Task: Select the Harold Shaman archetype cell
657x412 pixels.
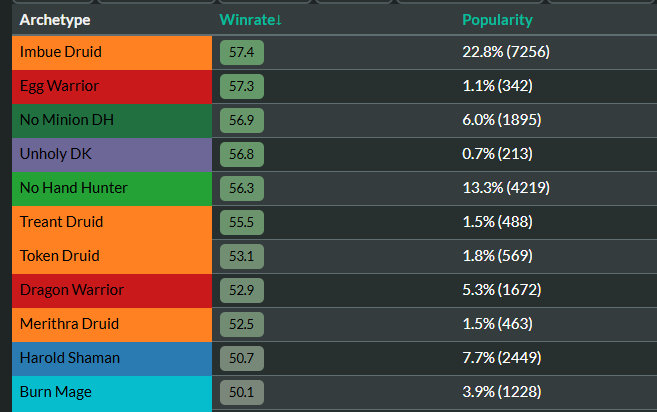Action: pos(112,358)
